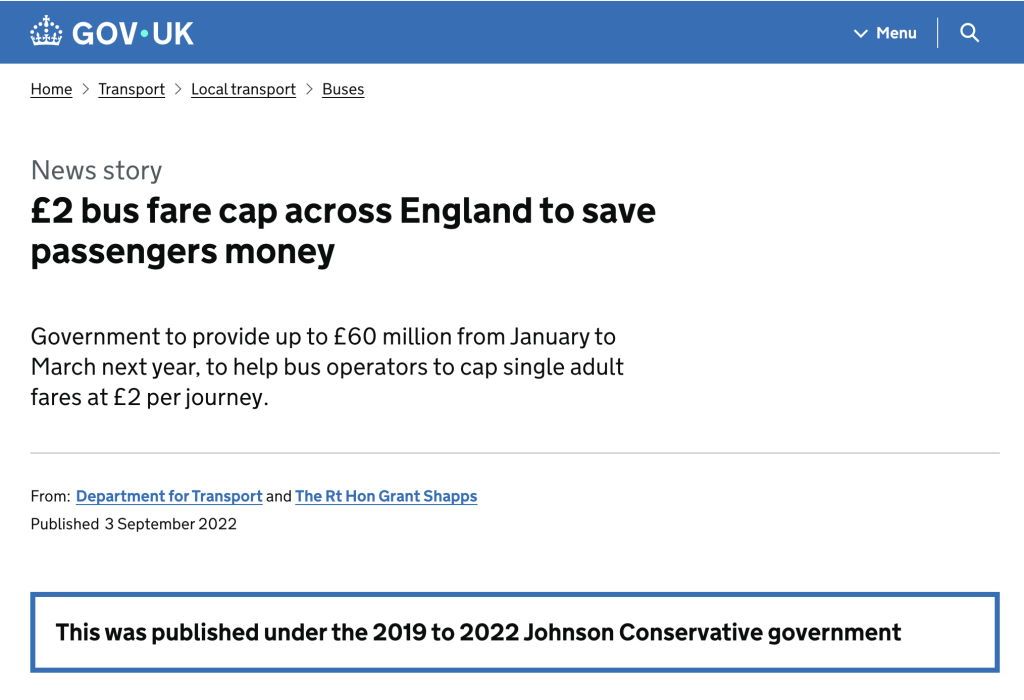
Task: Click the GOV.UK wordmark text
Action: coord(133,33)
